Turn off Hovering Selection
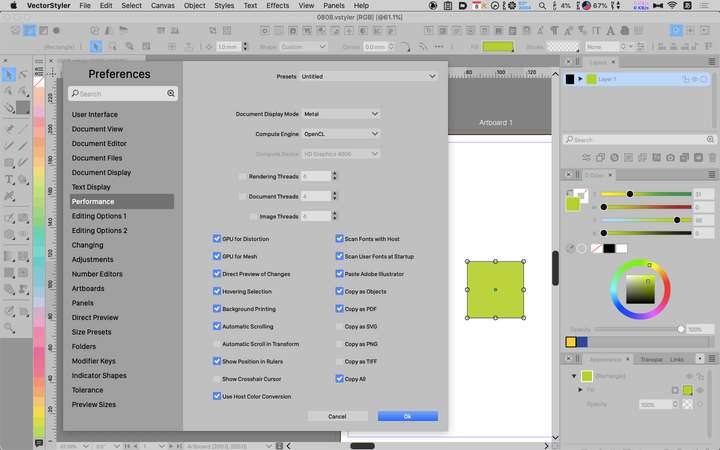 click(217, 291)
